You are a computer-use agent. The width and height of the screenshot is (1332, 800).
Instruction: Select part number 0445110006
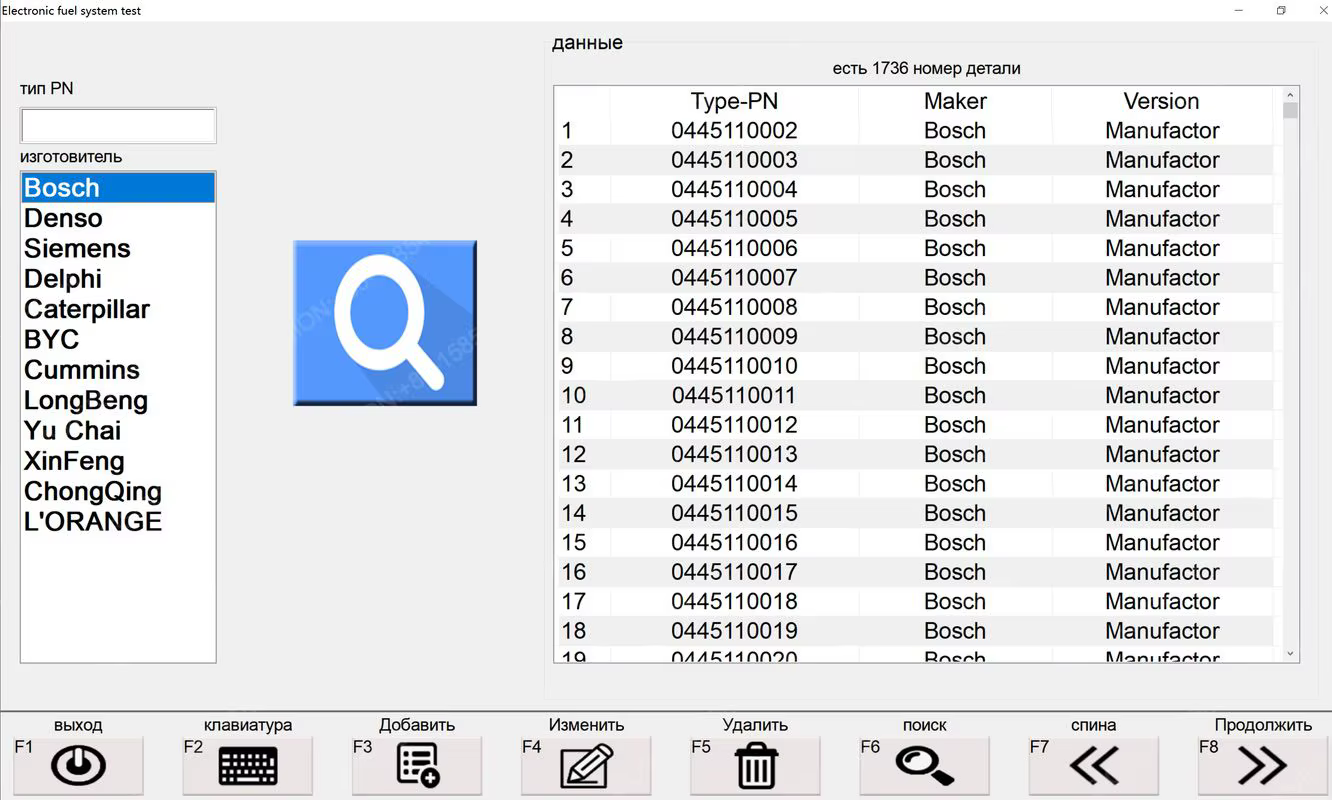pyautogui.click(x=734, y=248)
